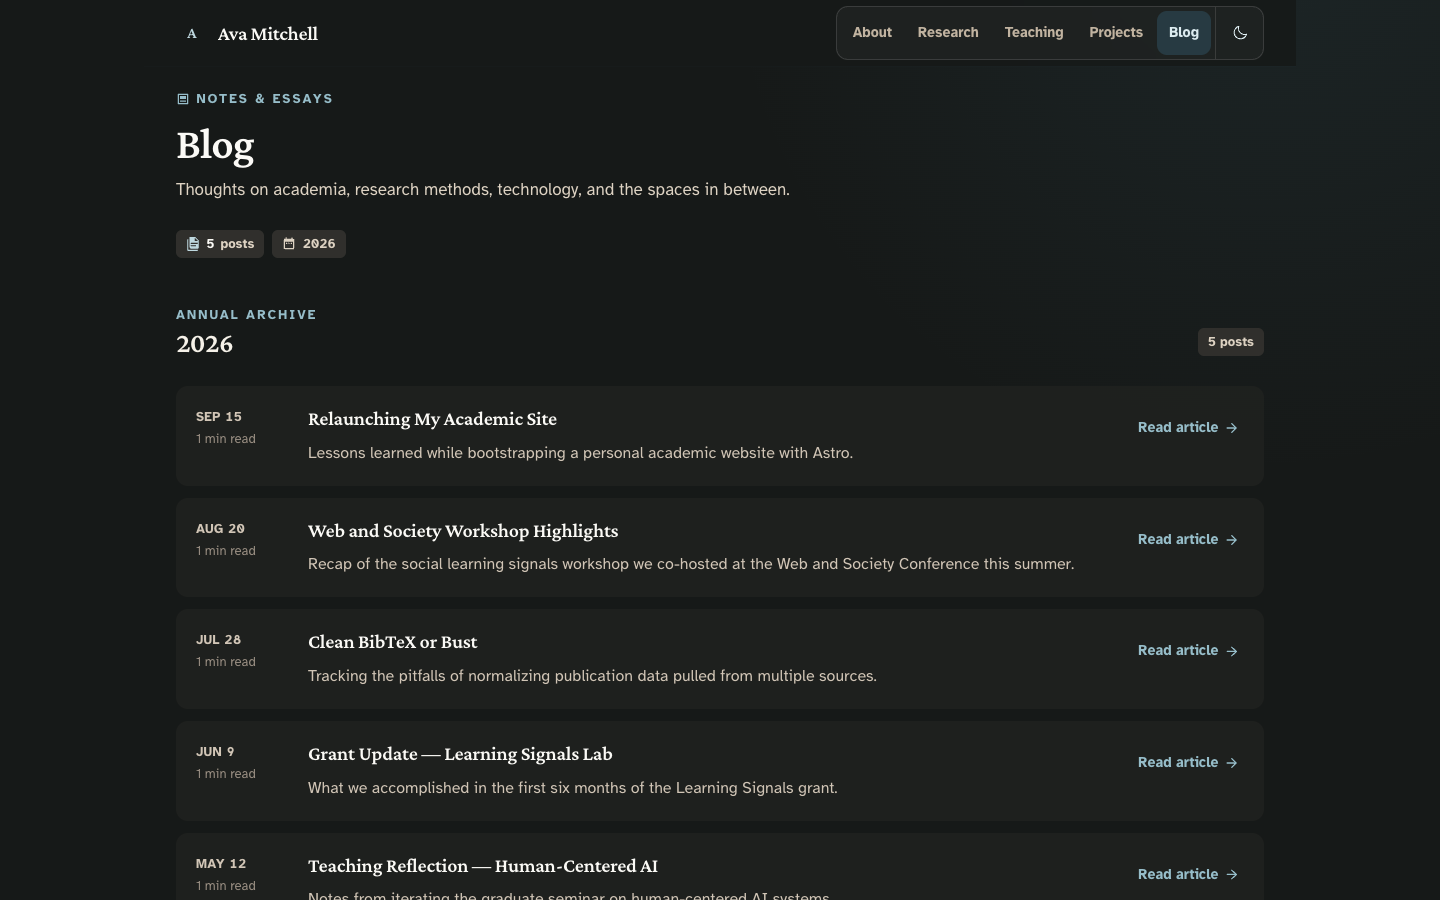The height and width of the screenshot is (900, 1440).
Task: Click the Ava Mitchell site title
Action: [268, 34]
